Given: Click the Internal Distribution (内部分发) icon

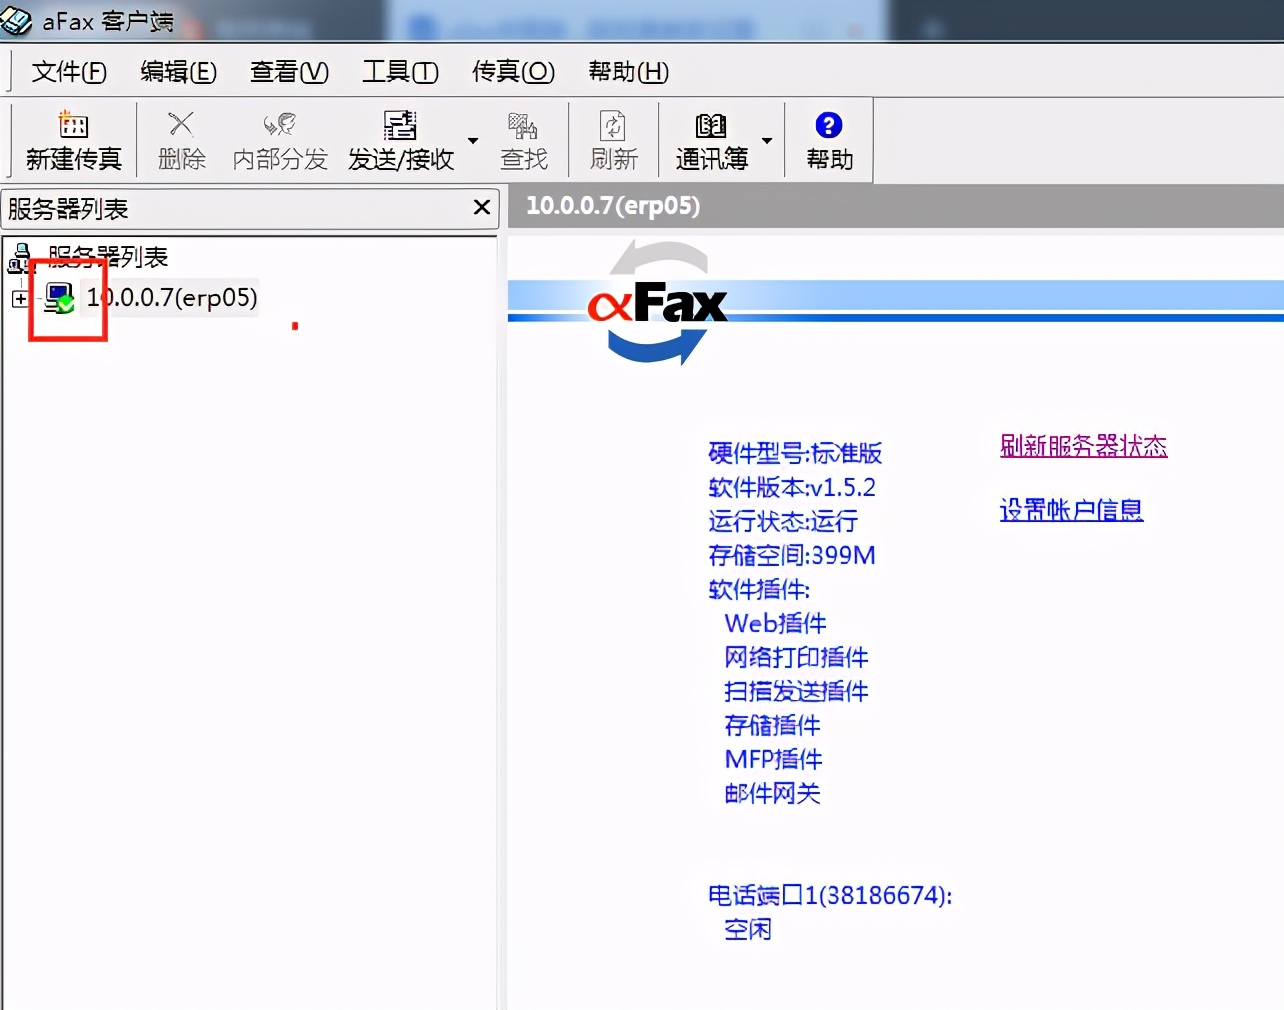Looking at the screenshot, I should click(x=280, y=124).
